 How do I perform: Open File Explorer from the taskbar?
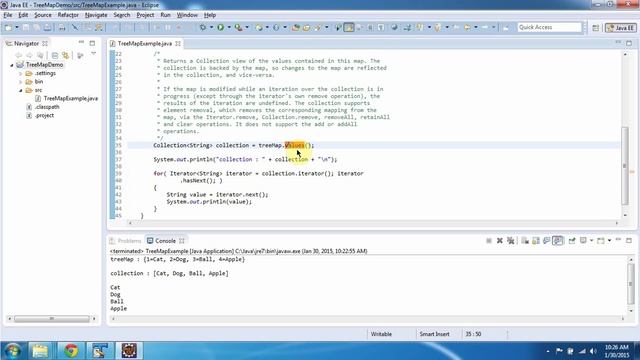[40, 351]
